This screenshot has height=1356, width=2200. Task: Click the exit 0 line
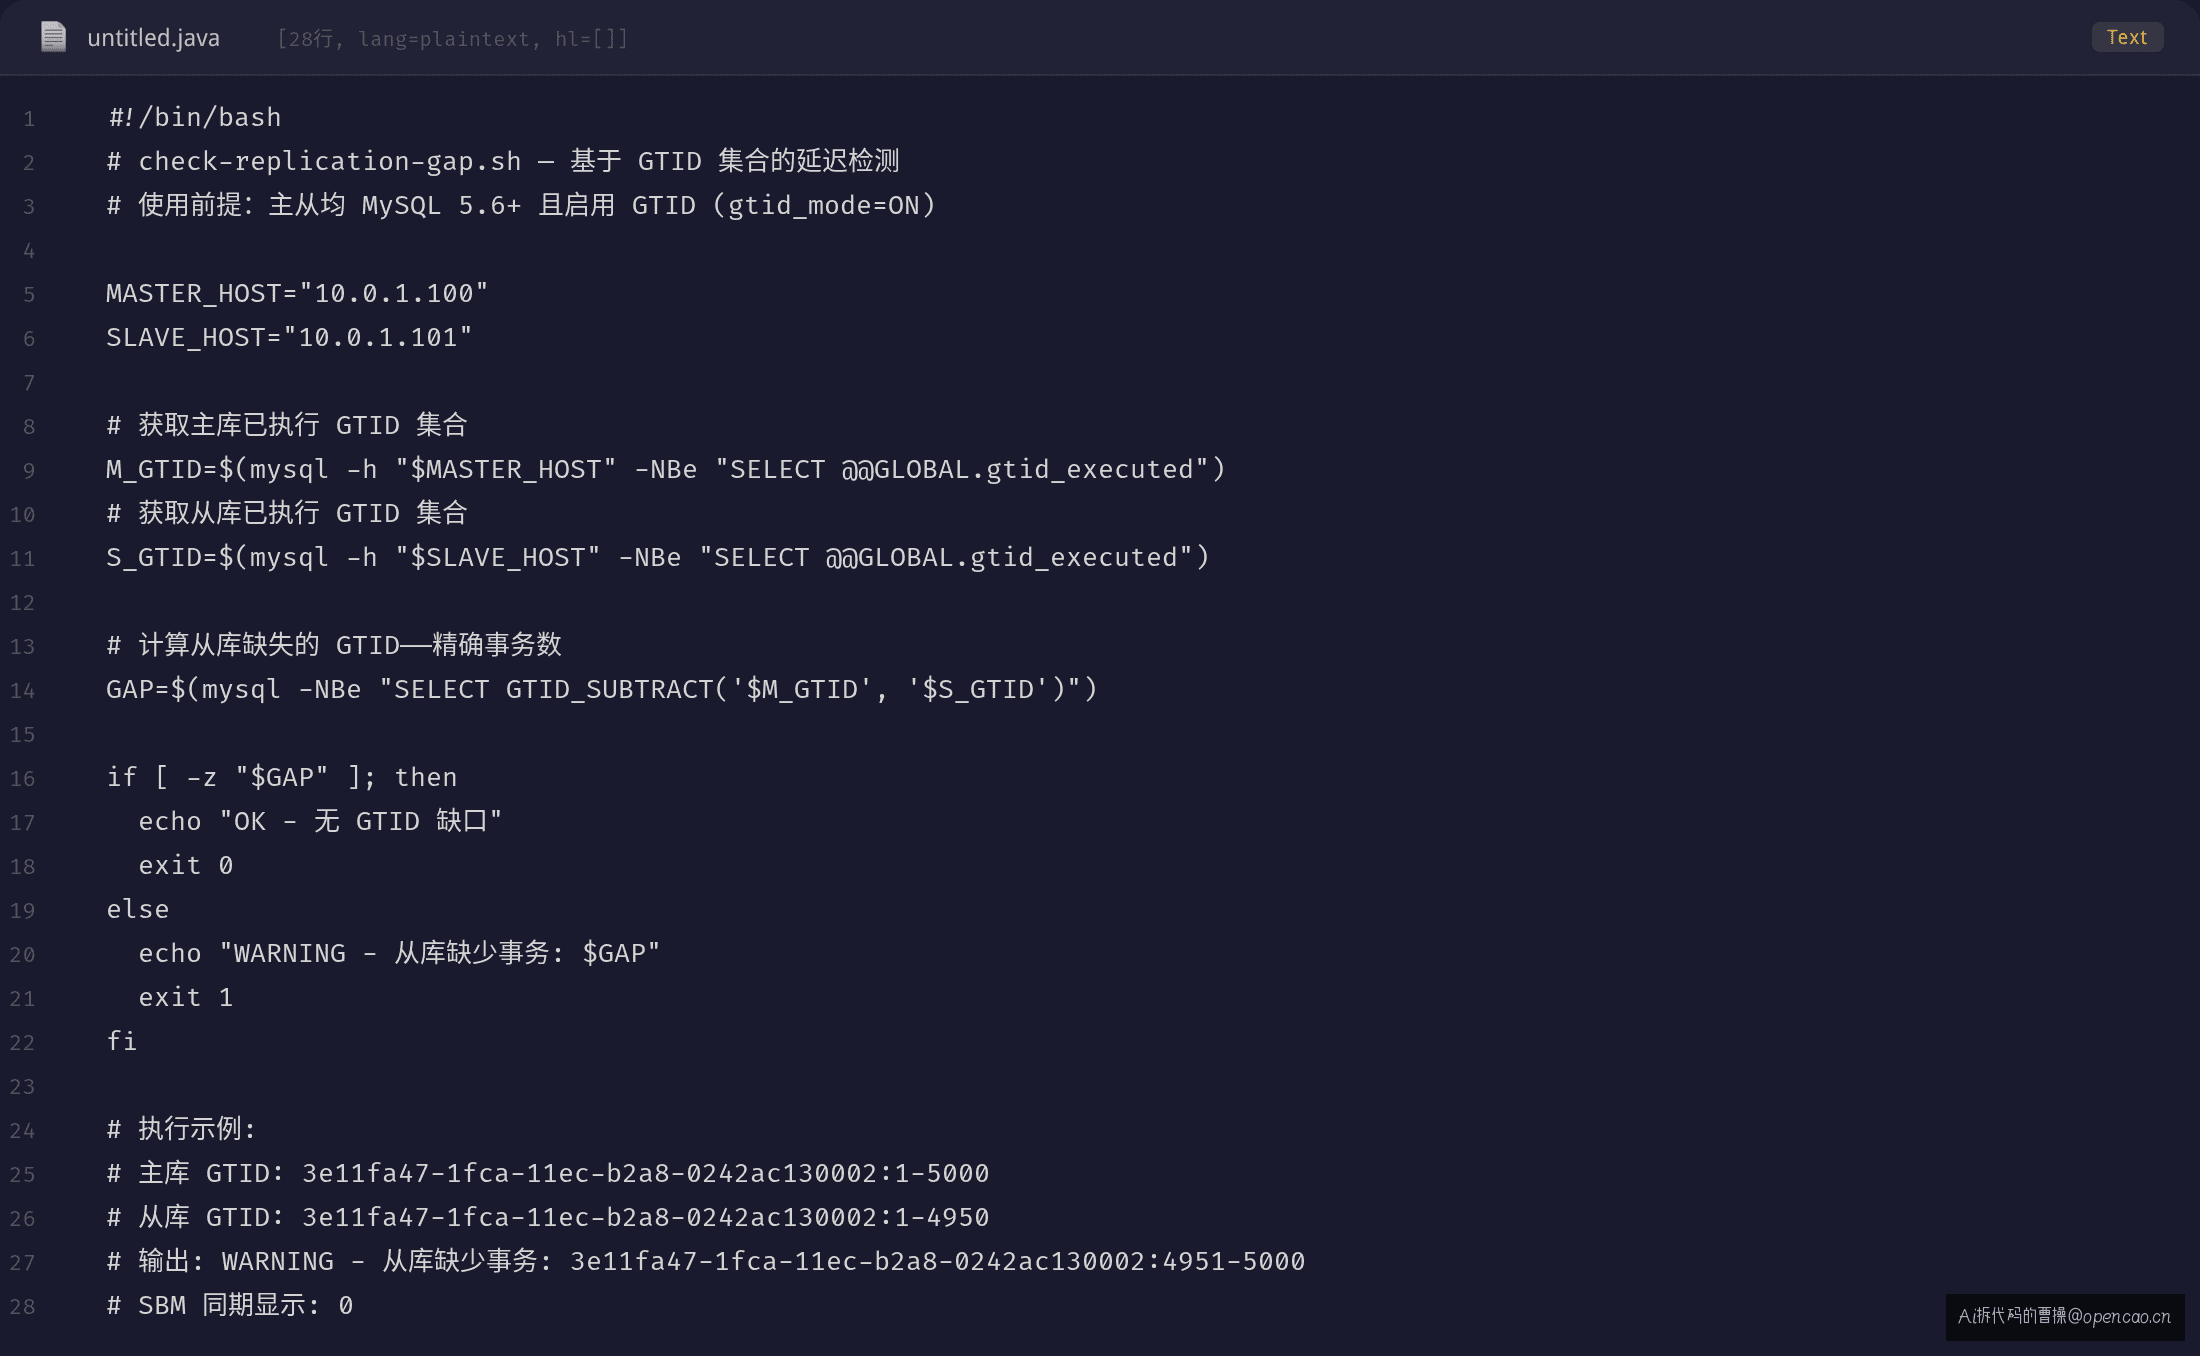[186, 866]
